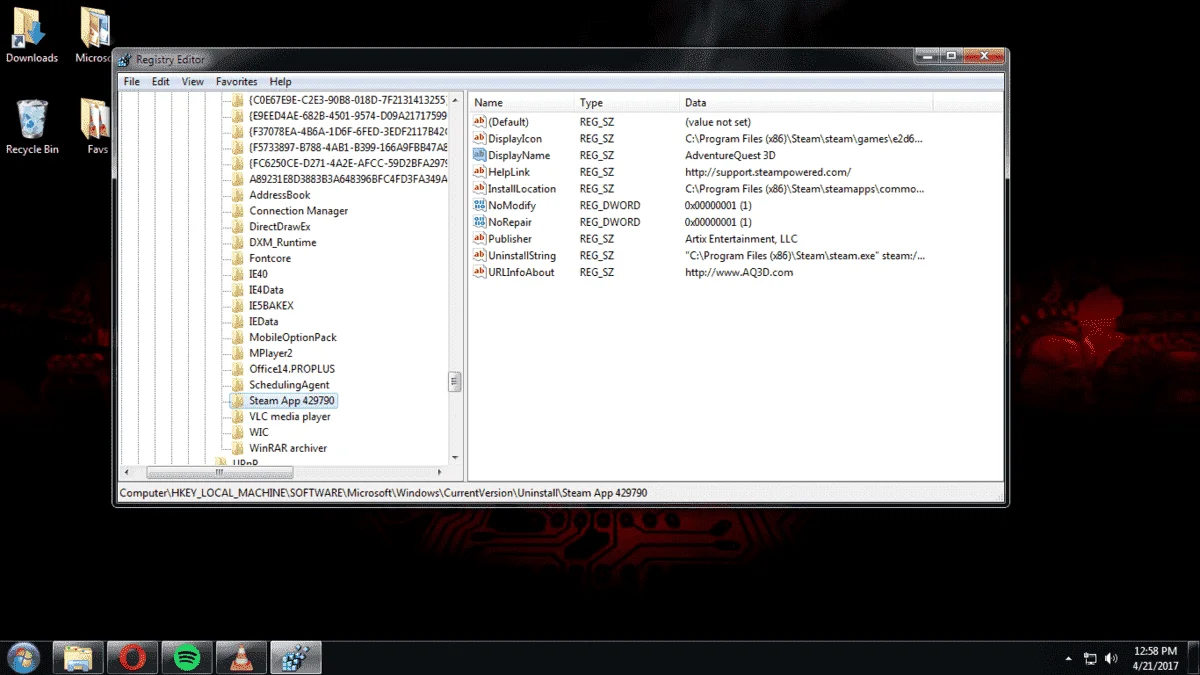The image size is (1200, 675).
Task: Click the folder icon of Connection Manager key
Action: click(x=238, y=211)
